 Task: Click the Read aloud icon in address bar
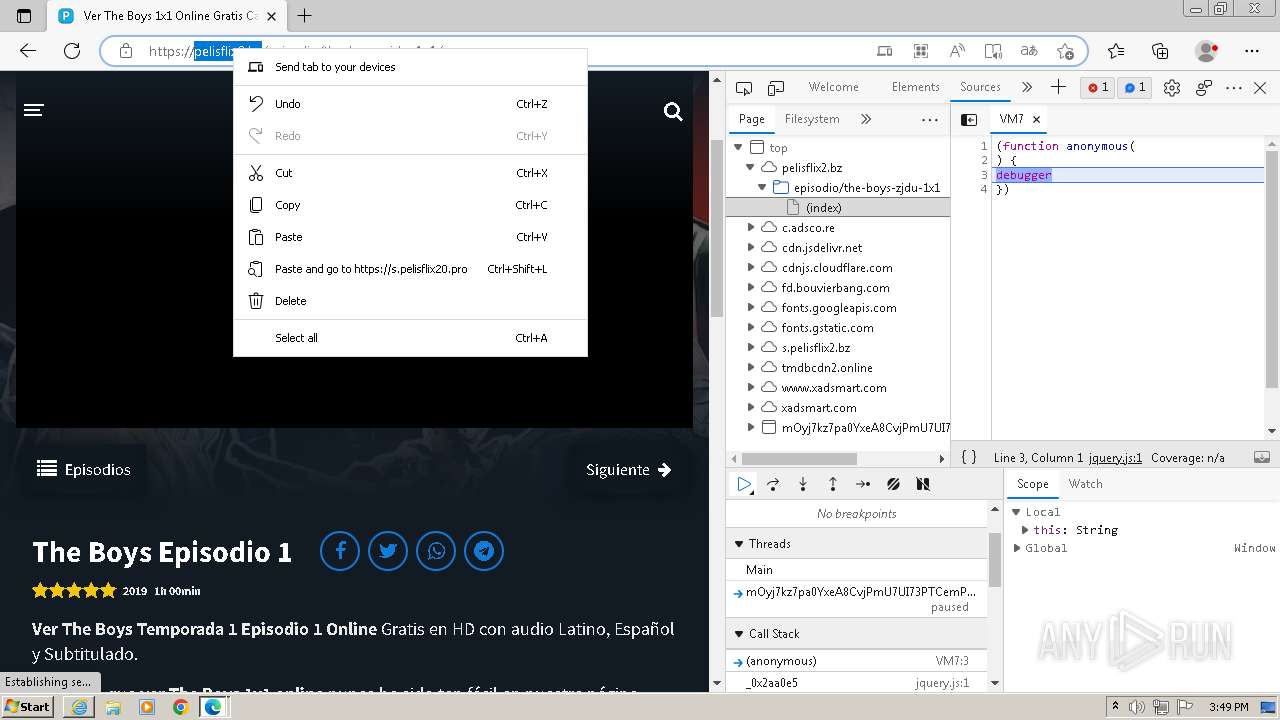coord(957,51)
